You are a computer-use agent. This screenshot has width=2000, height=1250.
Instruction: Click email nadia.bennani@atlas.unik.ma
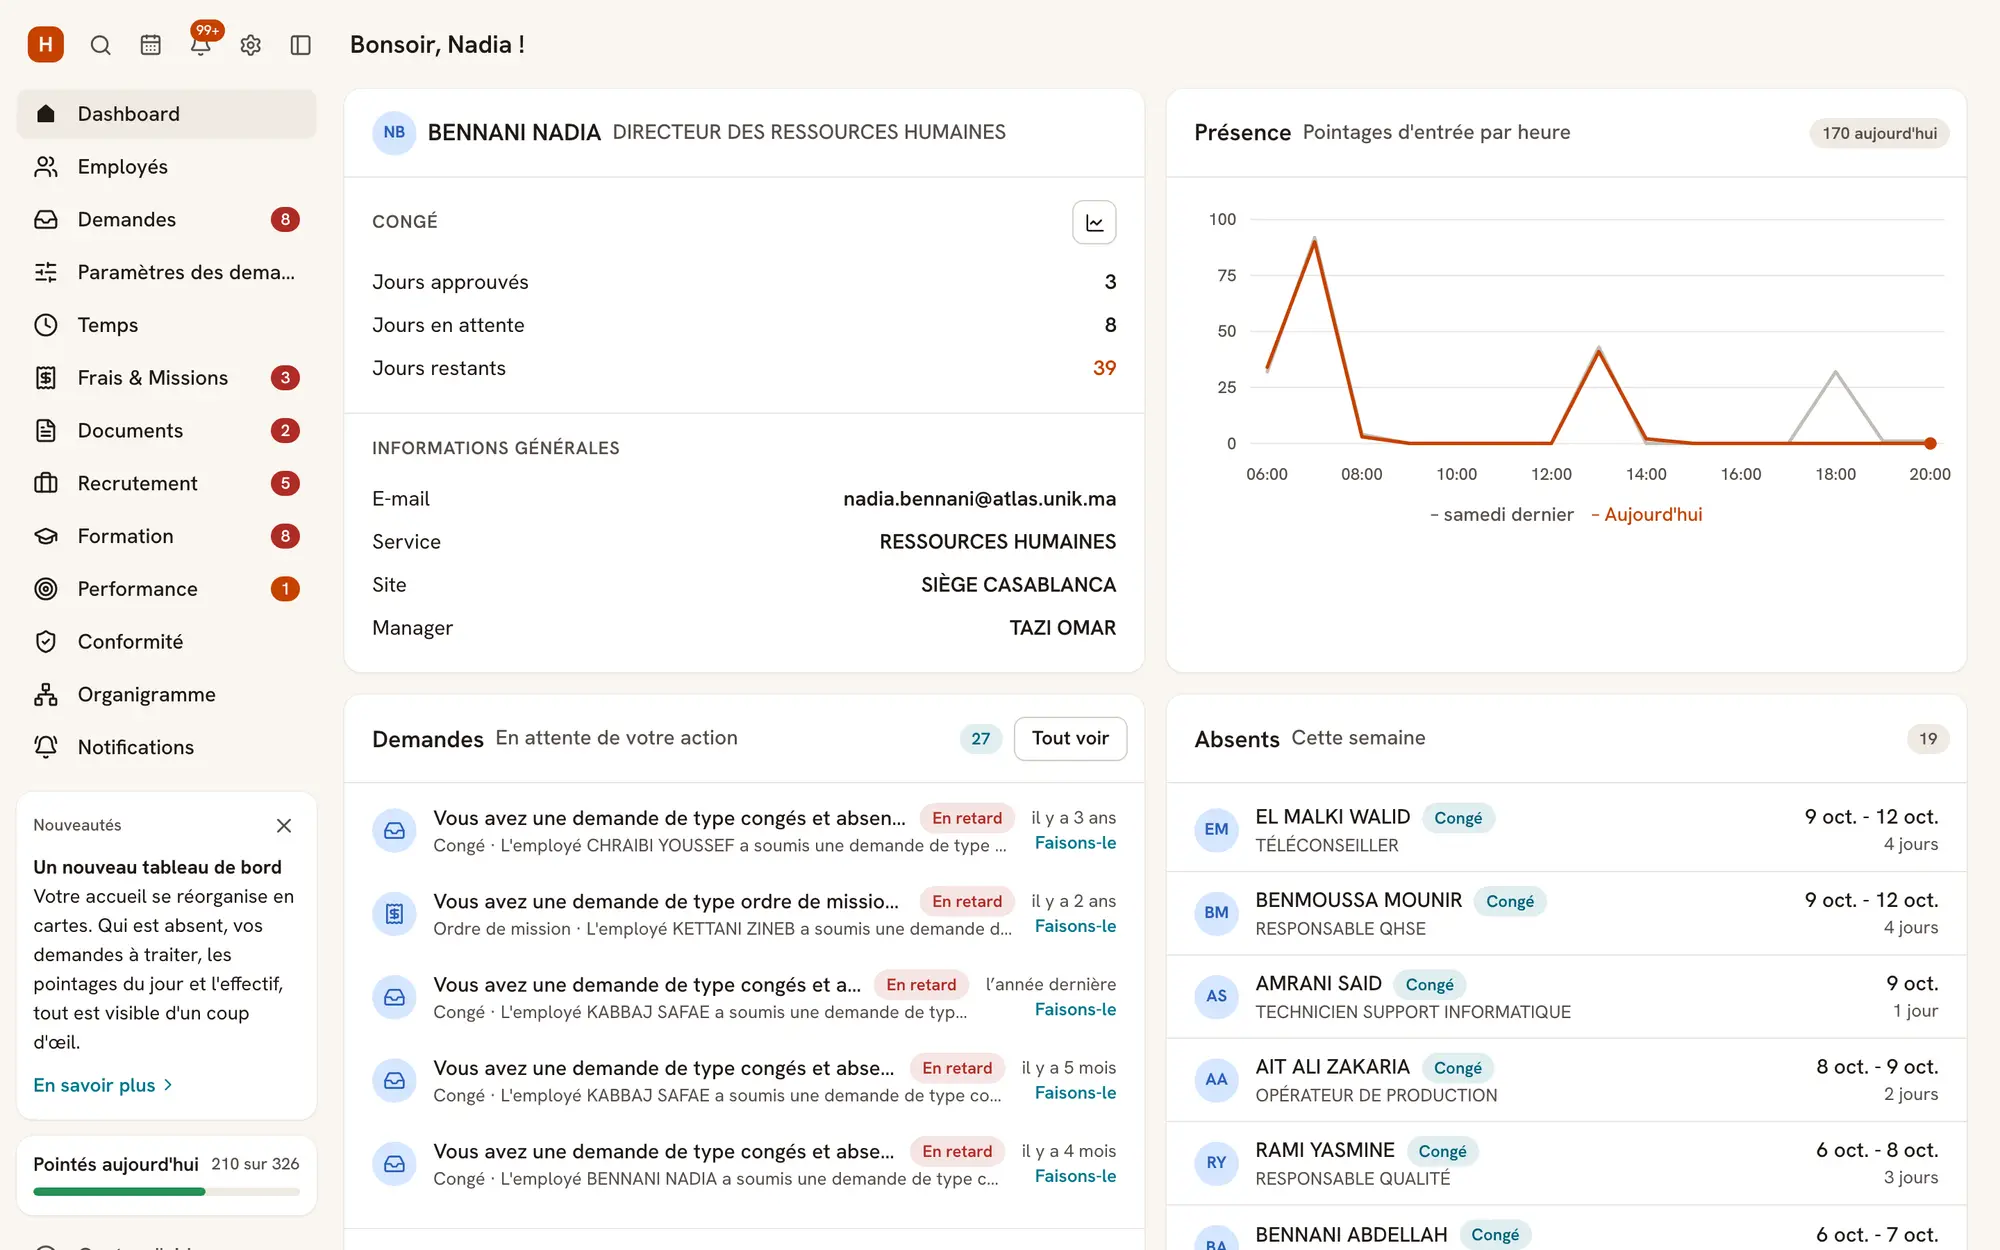click(x=979, y=498)
